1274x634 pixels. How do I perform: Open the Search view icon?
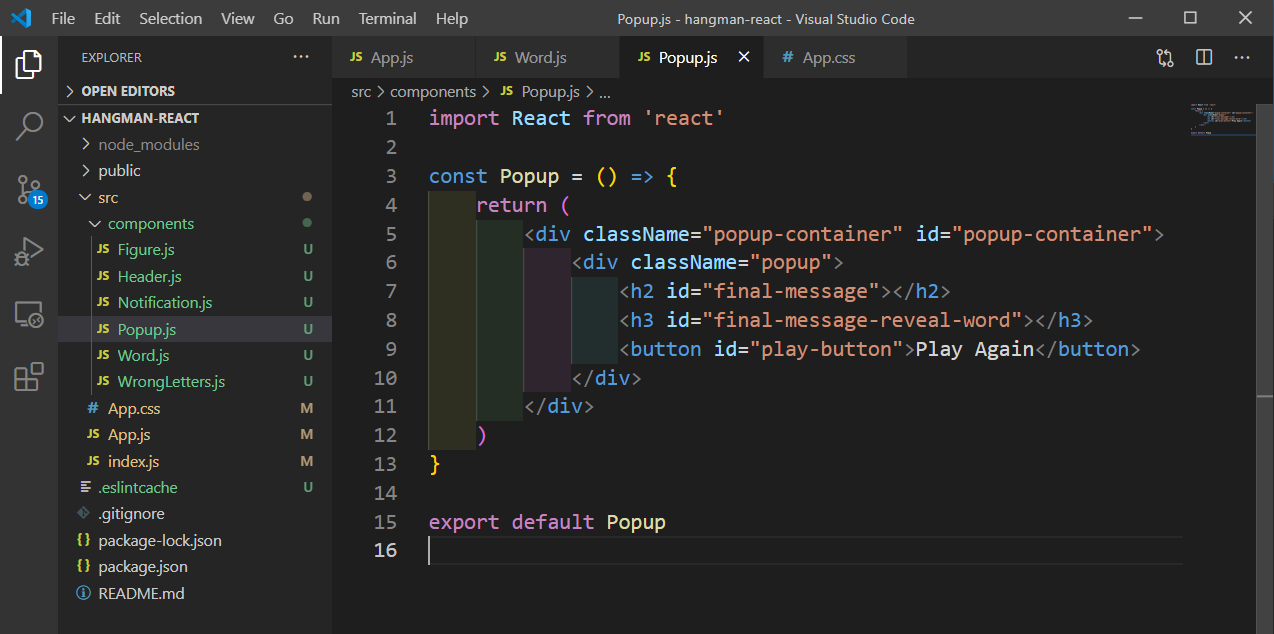[29, 126]
